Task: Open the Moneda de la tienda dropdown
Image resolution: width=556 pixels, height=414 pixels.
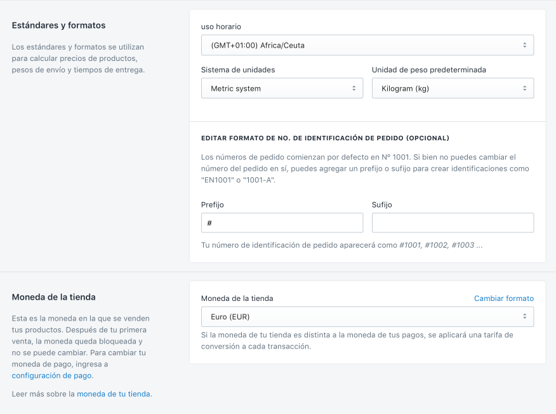Action: (x=367, y=317)
